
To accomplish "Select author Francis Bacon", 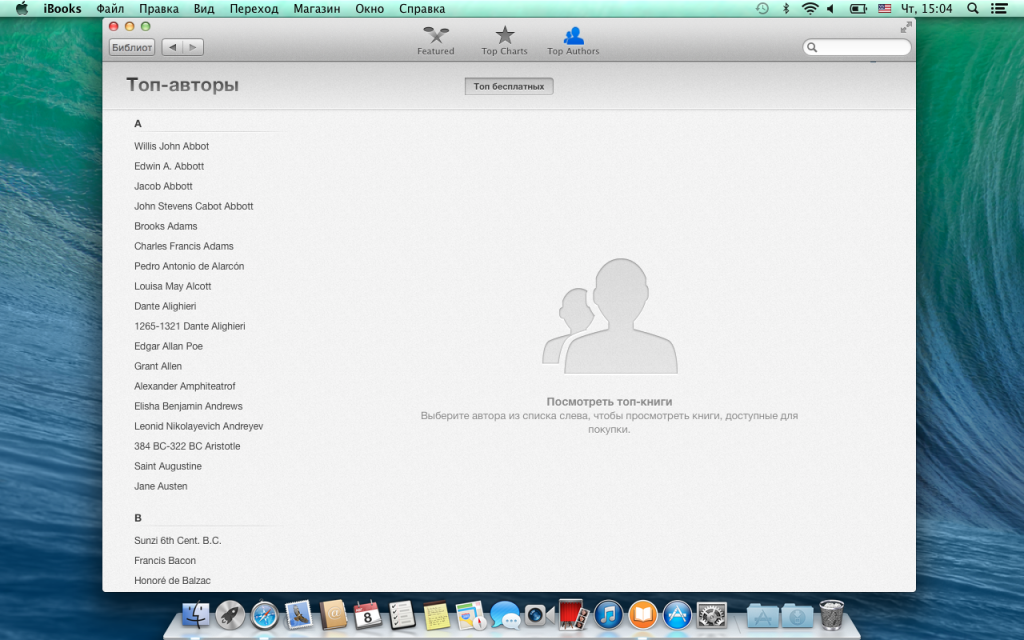I will click(x=165, y=560).
